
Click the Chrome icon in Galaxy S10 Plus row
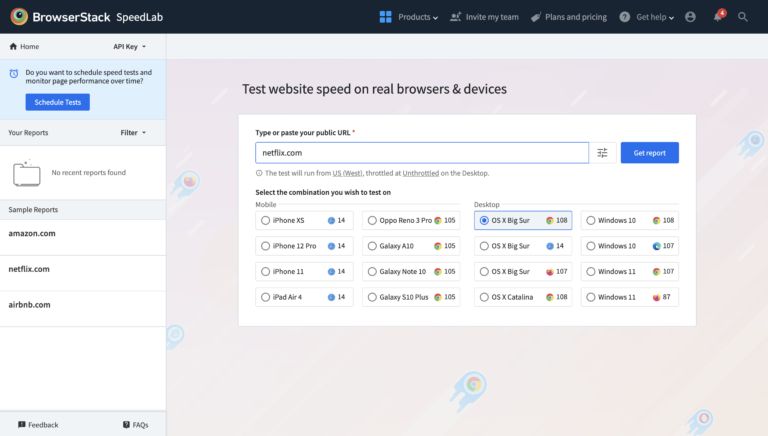[438, 297]
